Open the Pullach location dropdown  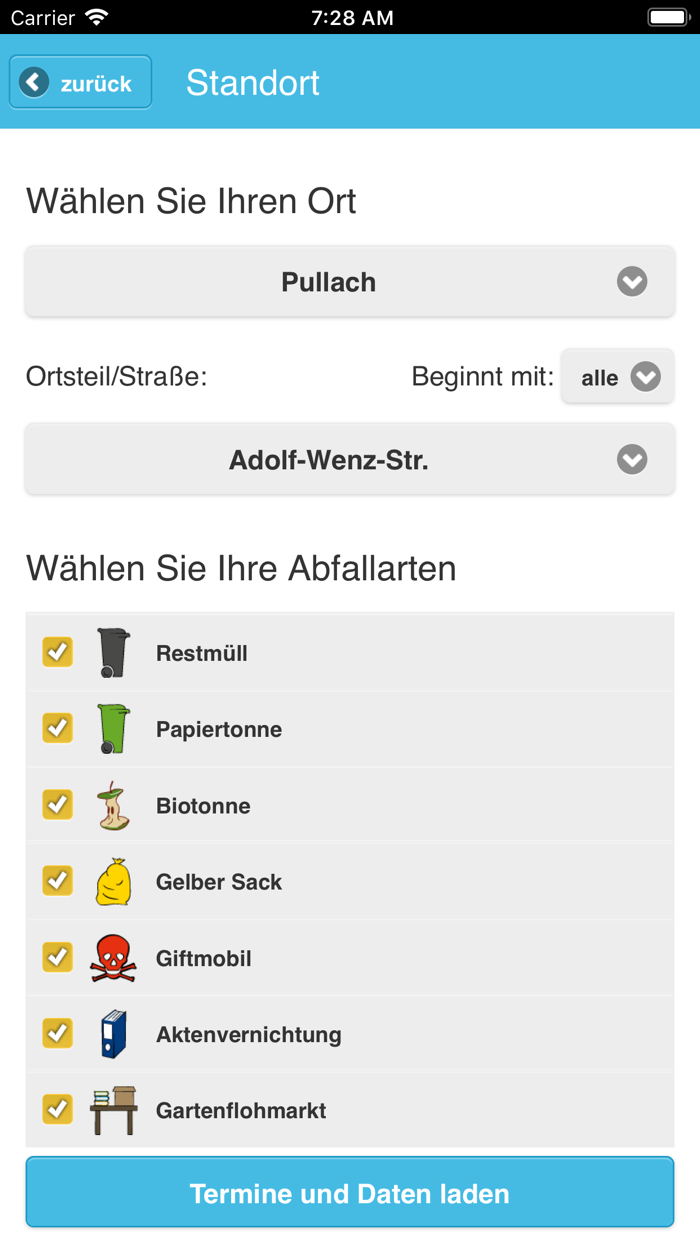[x=349, y=281]
